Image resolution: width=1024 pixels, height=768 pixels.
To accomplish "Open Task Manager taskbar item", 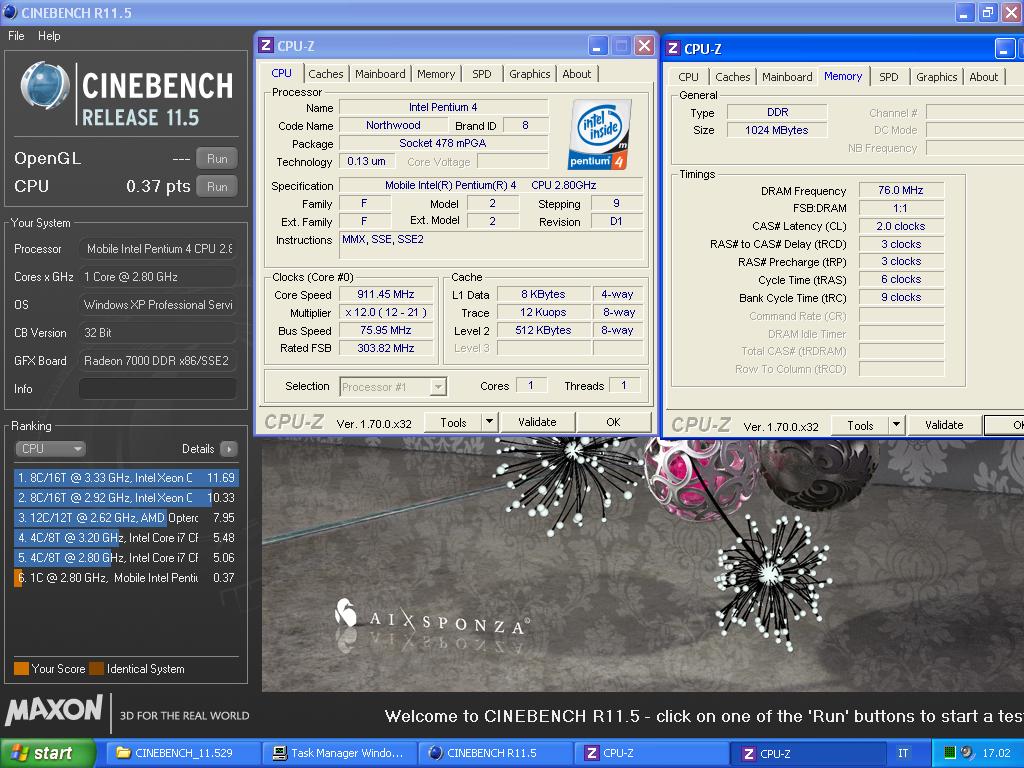I will pyautogui.click(x=339, y=753).
